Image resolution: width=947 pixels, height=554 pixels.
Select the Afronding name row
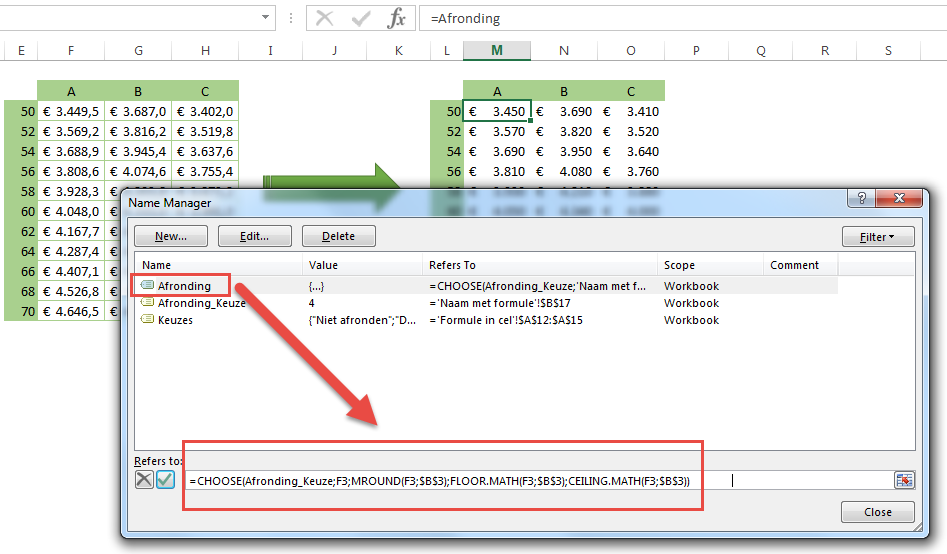point(184,286)
